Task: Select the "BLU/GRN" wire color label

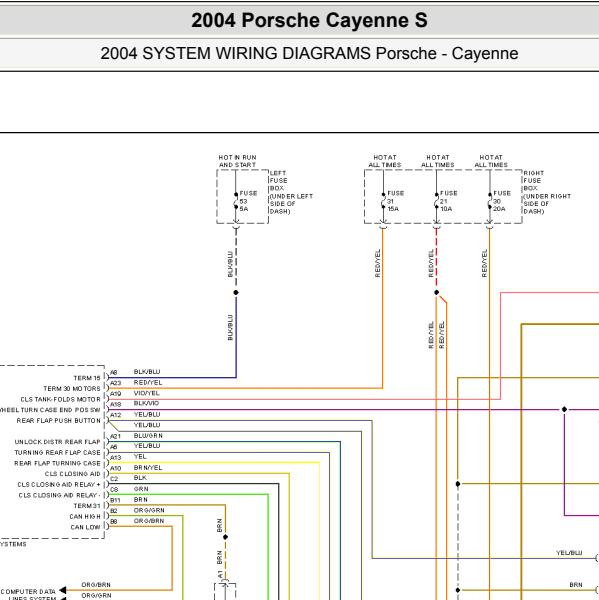Action: (x=148, y=435)
